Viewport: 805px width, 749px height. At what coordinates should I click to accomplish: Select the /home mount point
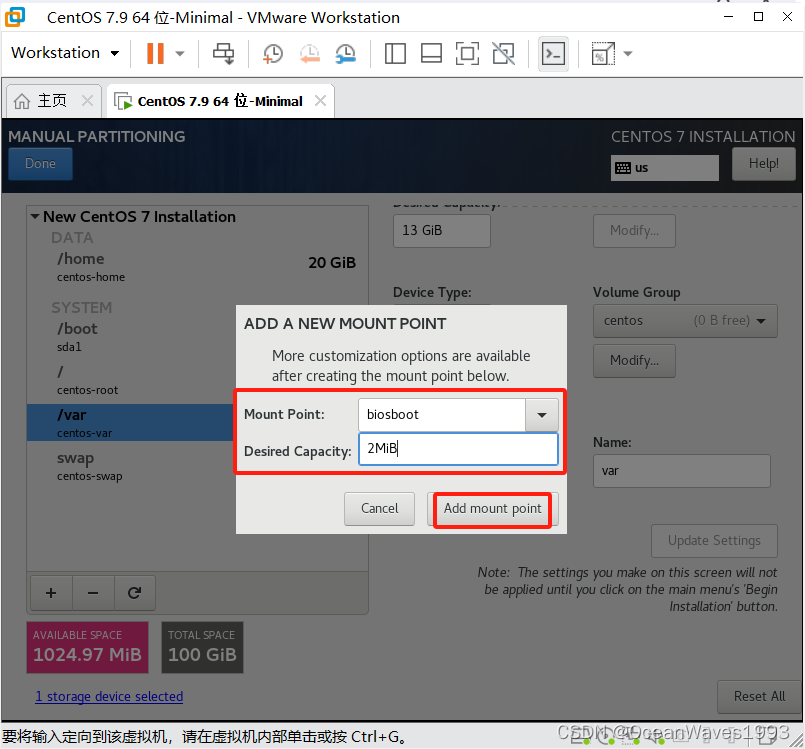click(x=198, y=266)
